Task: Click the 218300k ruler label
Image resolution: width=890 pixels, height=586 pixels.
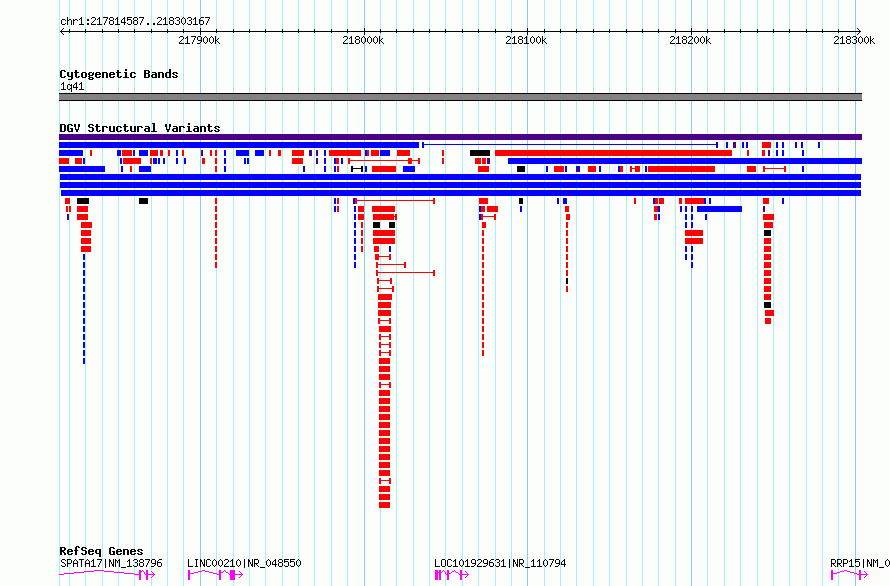Action: pos(854,40)
